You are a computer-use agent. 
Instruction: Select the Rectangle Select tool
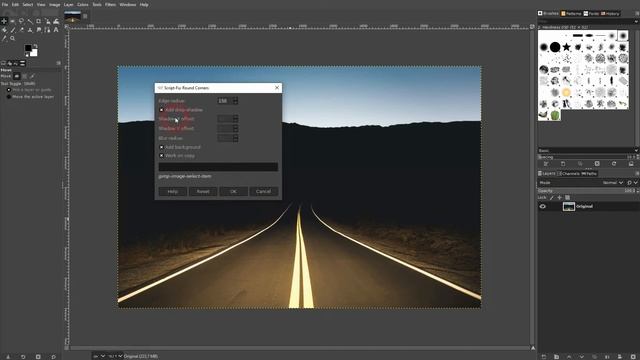coord(12,21)
